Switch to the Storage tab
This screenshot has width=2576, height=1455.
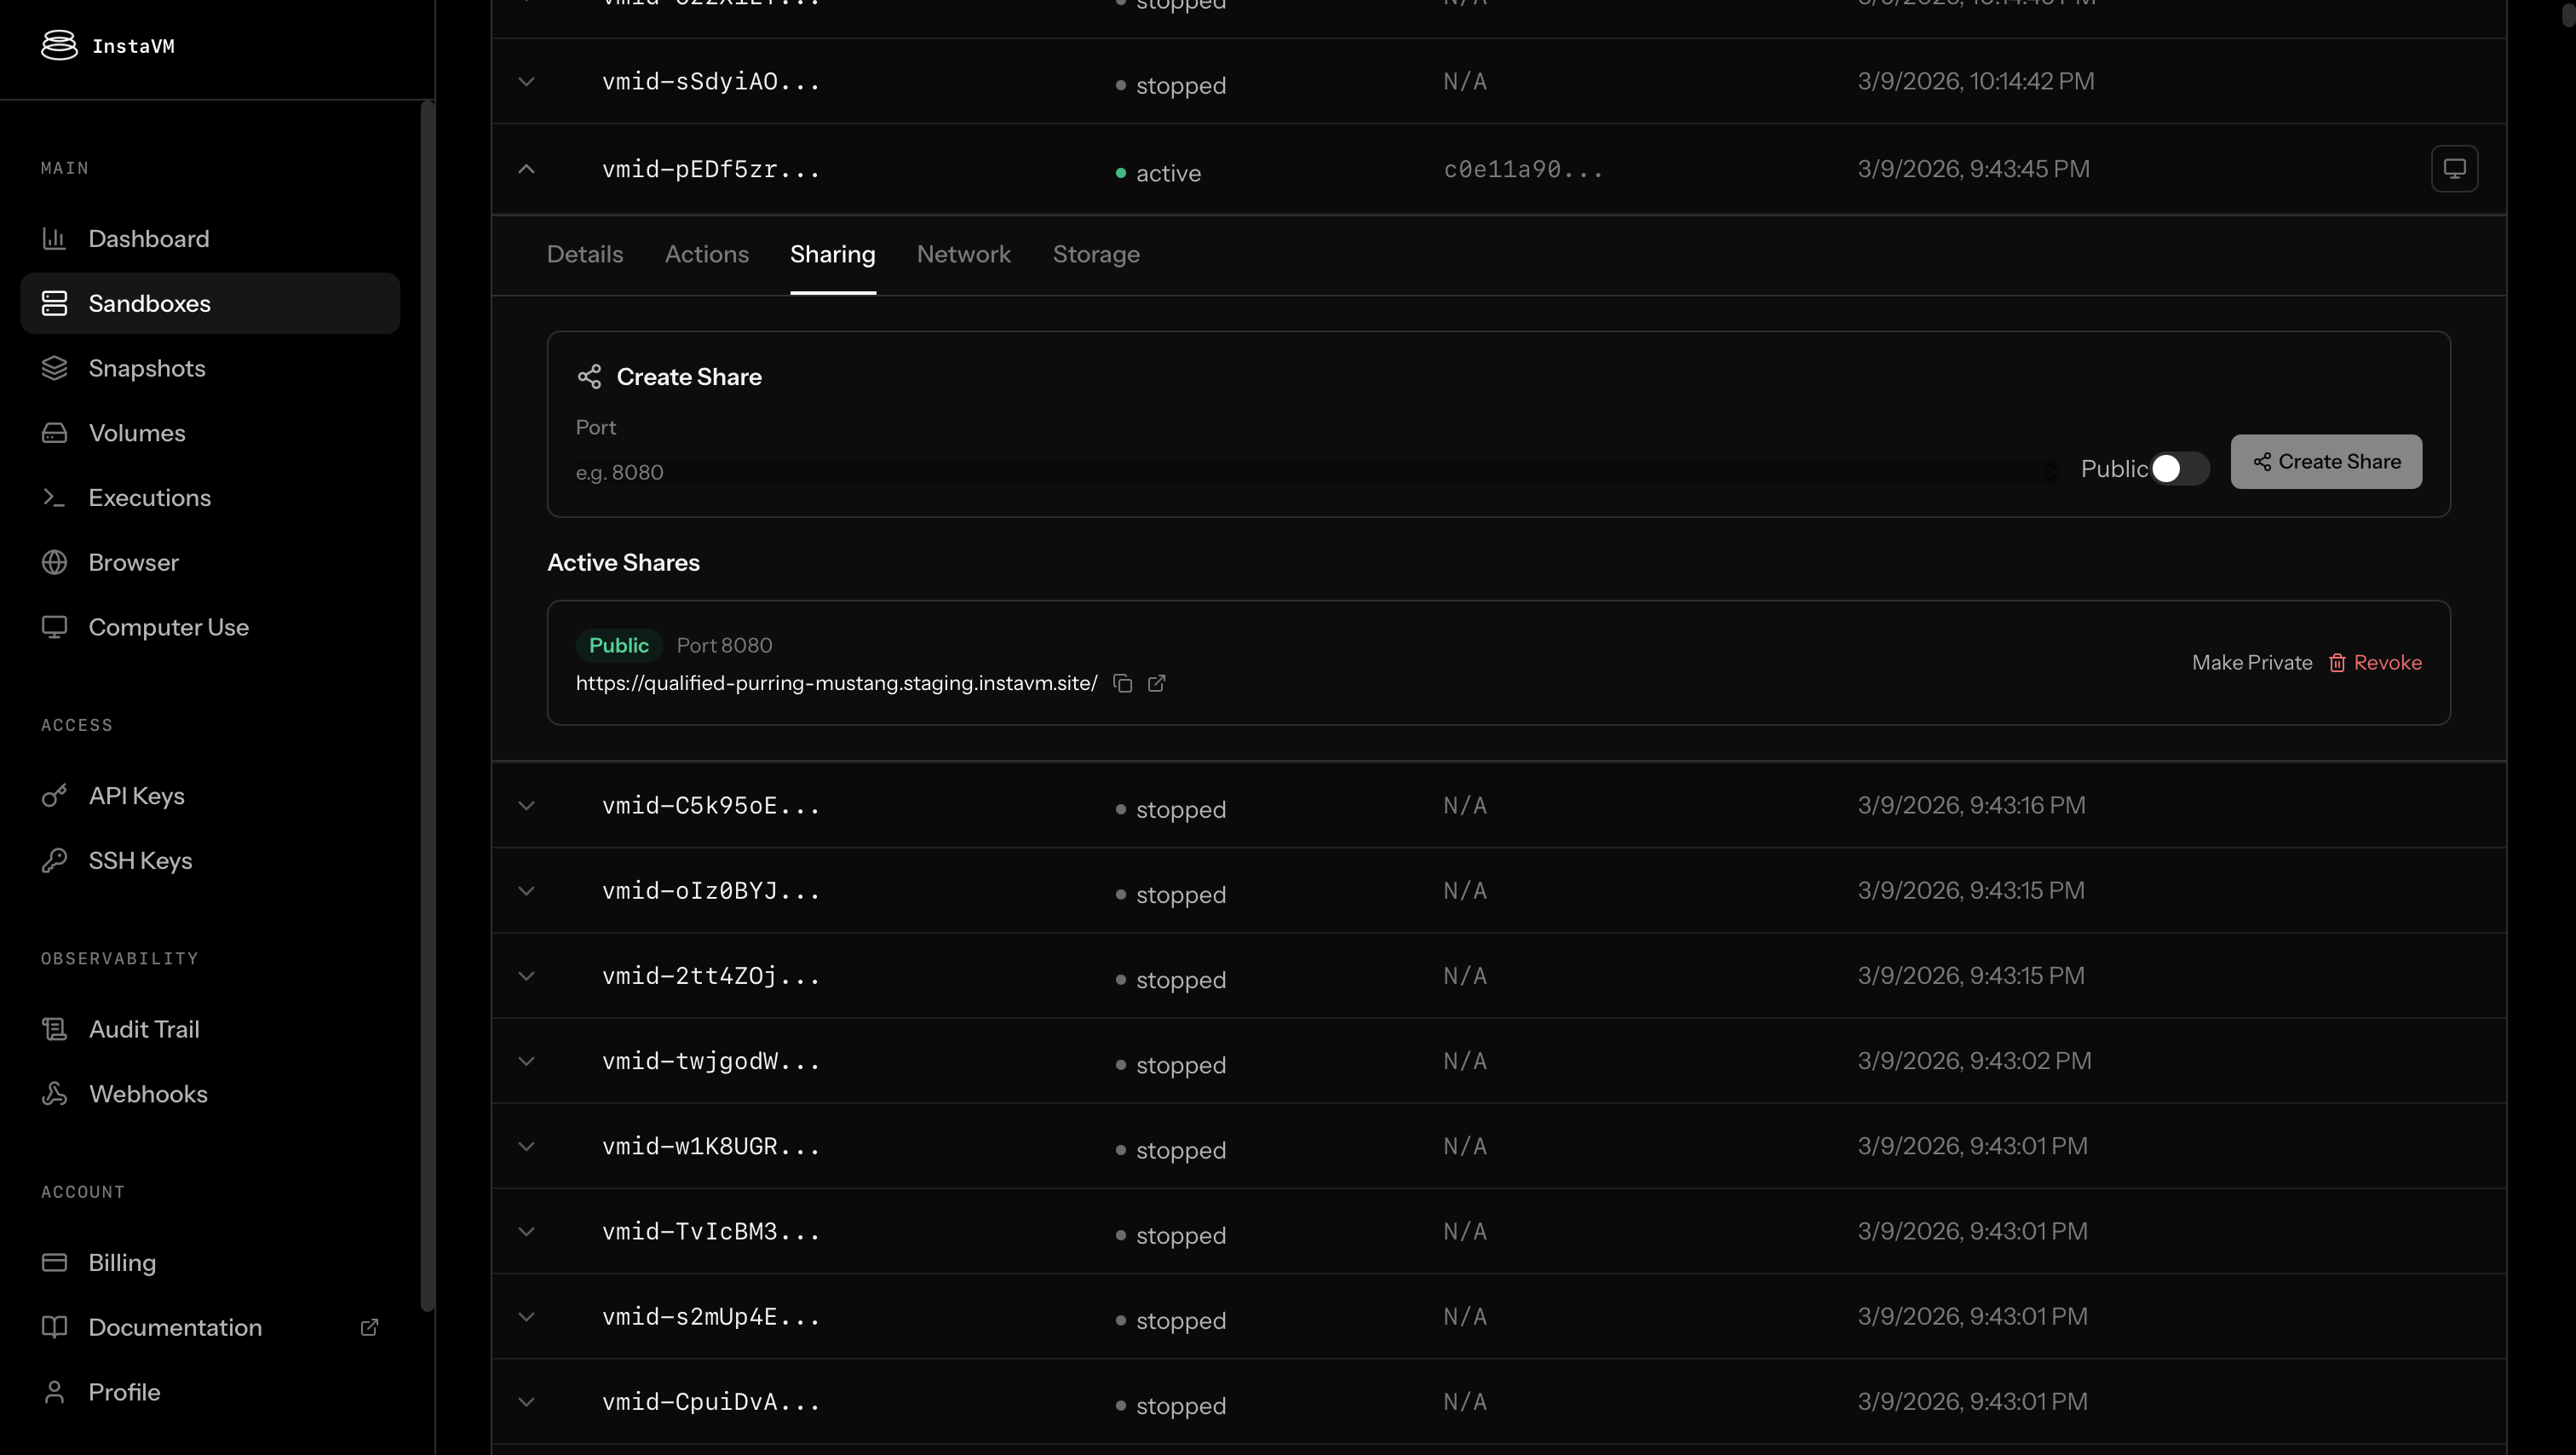point(1095,254)
